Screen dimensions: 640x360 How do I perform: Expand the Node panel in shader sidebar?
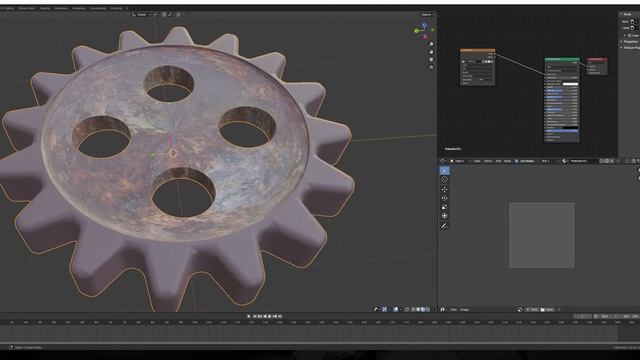click(626, 14)
